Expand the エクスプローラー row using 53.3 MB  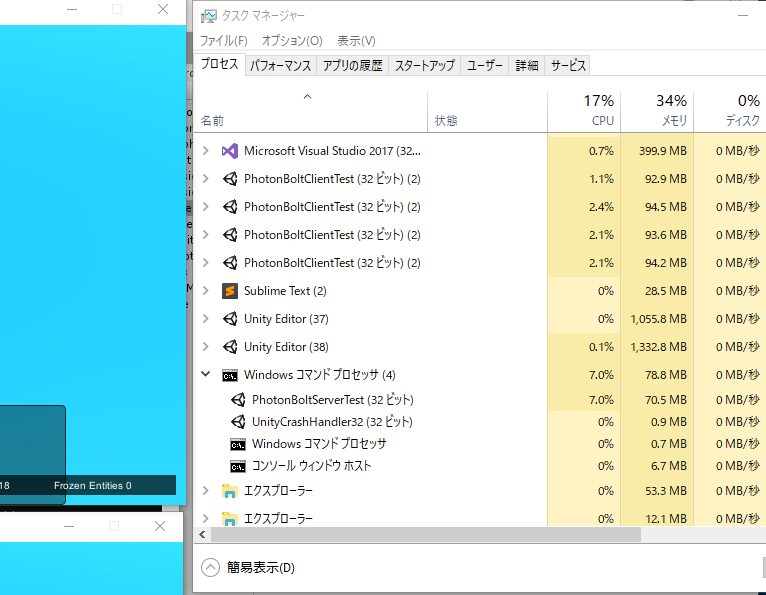206,490
